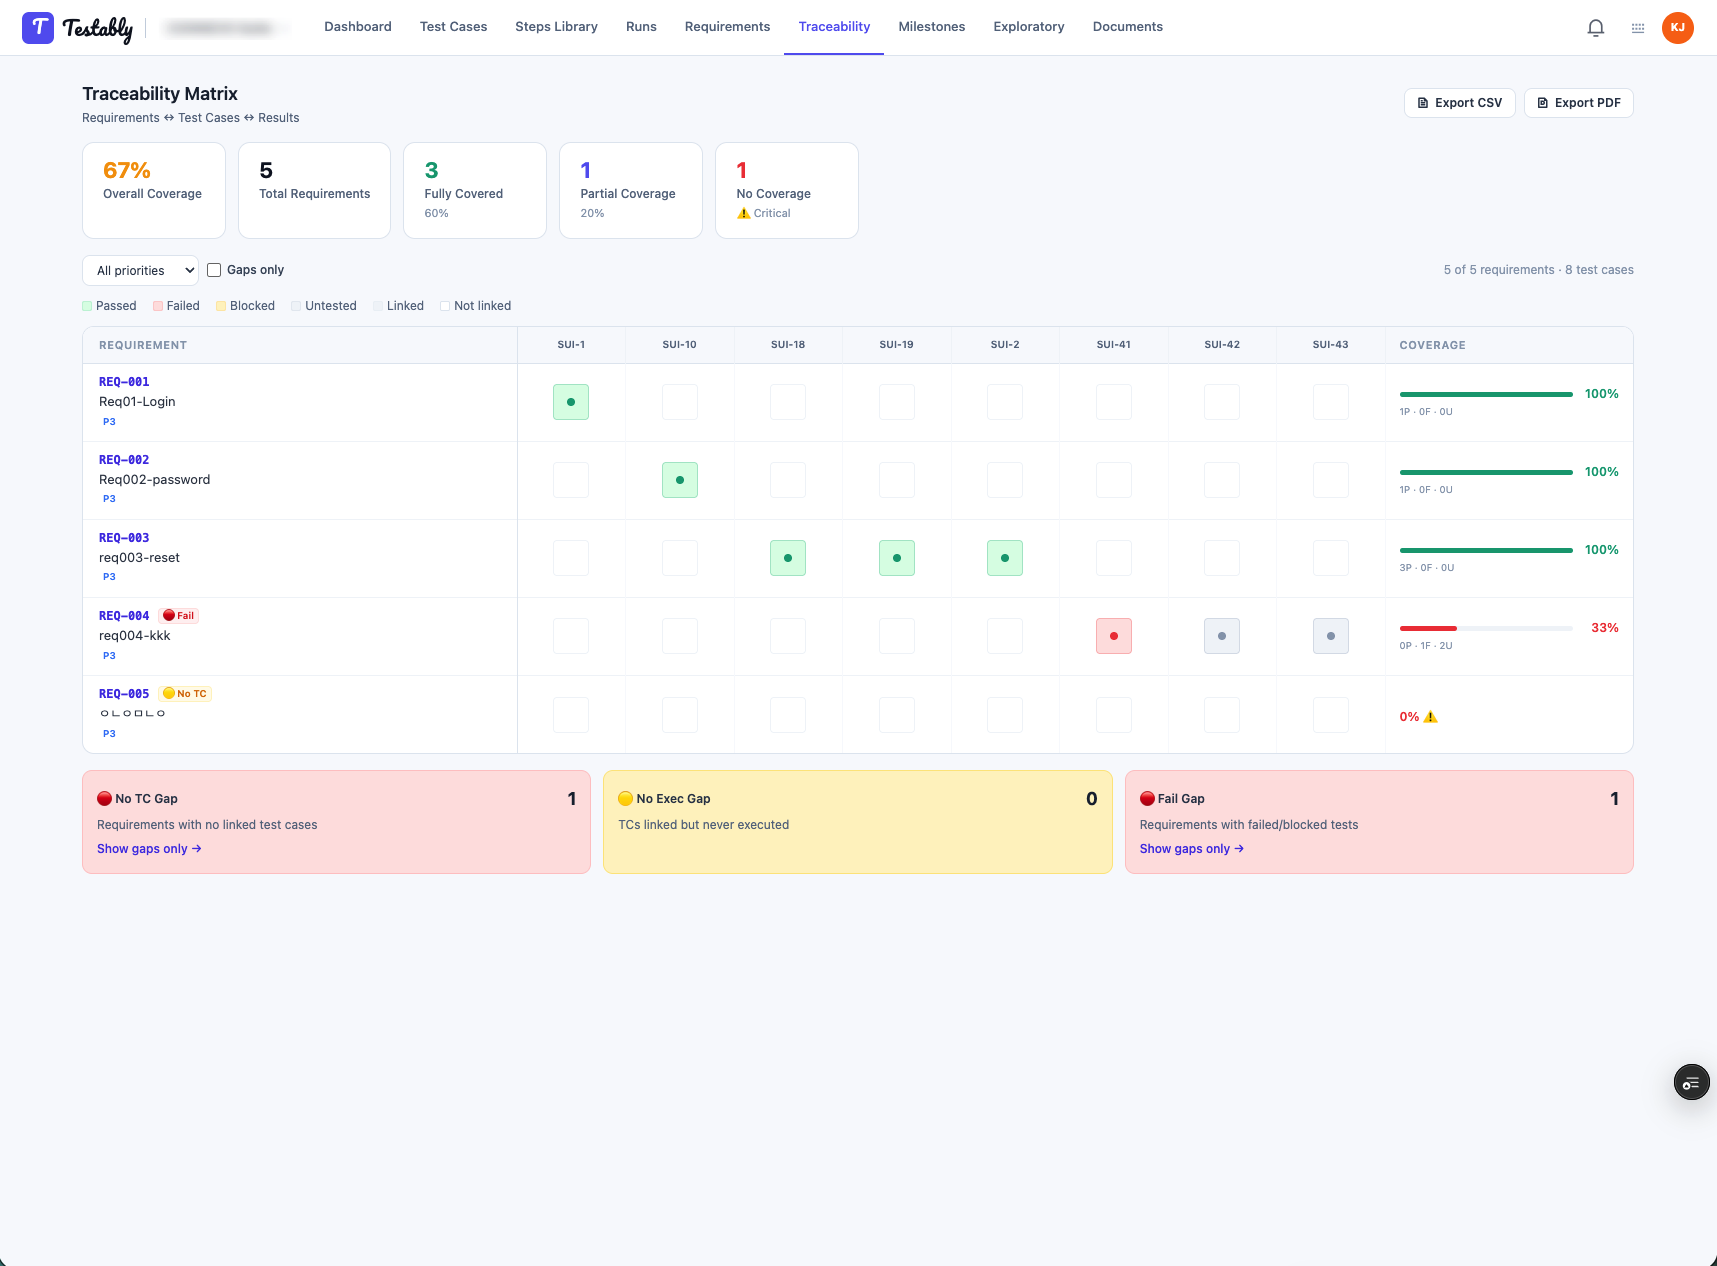Switch to the Requirements tab
Image resolution: width=1717 pixels, height=1266 pixels.
[x=727, y=27]
